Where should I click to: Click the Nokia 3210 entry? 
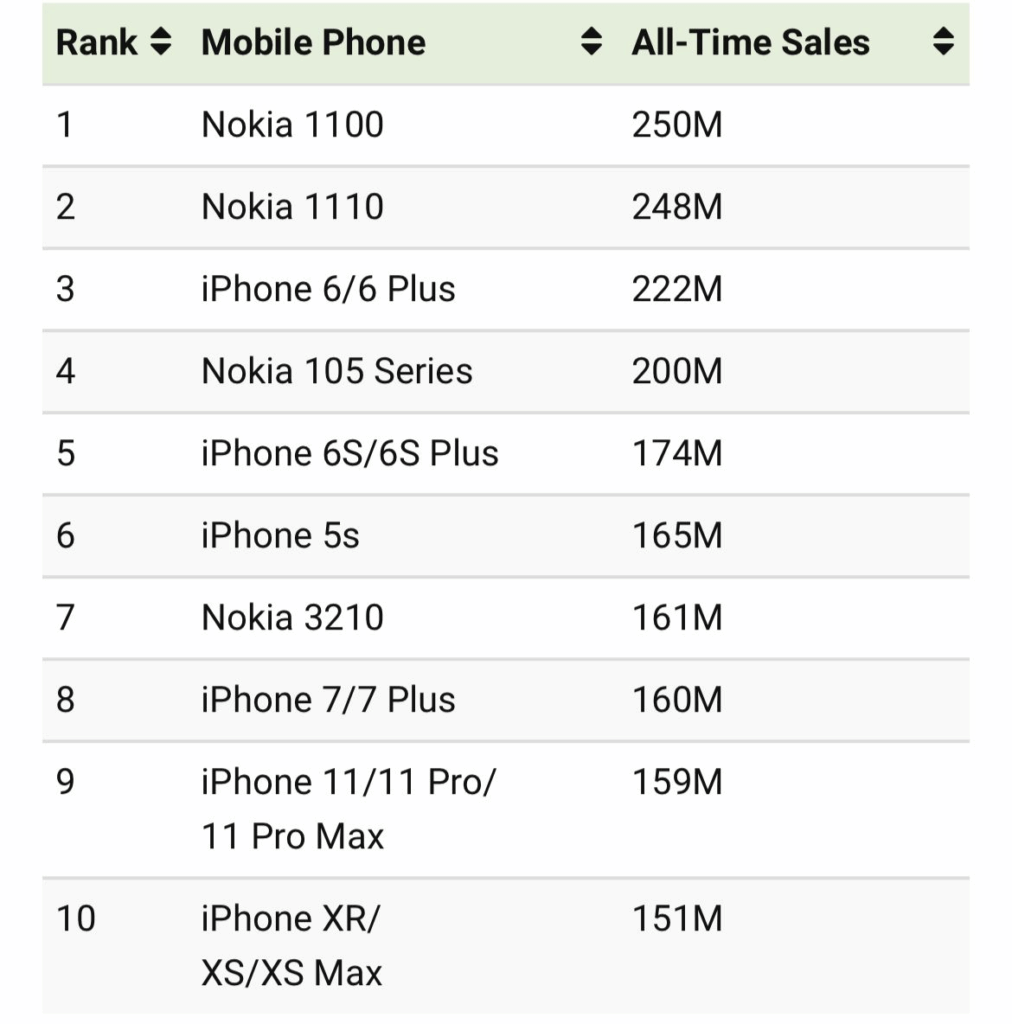point(292,617)
